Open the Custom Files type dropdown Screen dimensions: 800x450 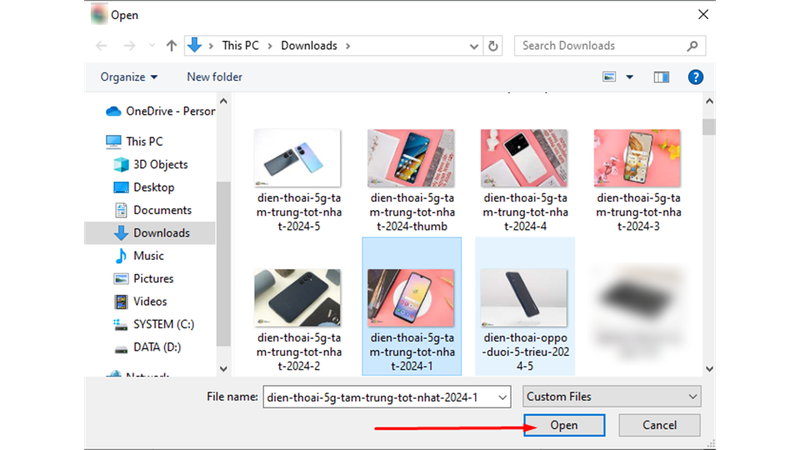coord(612,396)
